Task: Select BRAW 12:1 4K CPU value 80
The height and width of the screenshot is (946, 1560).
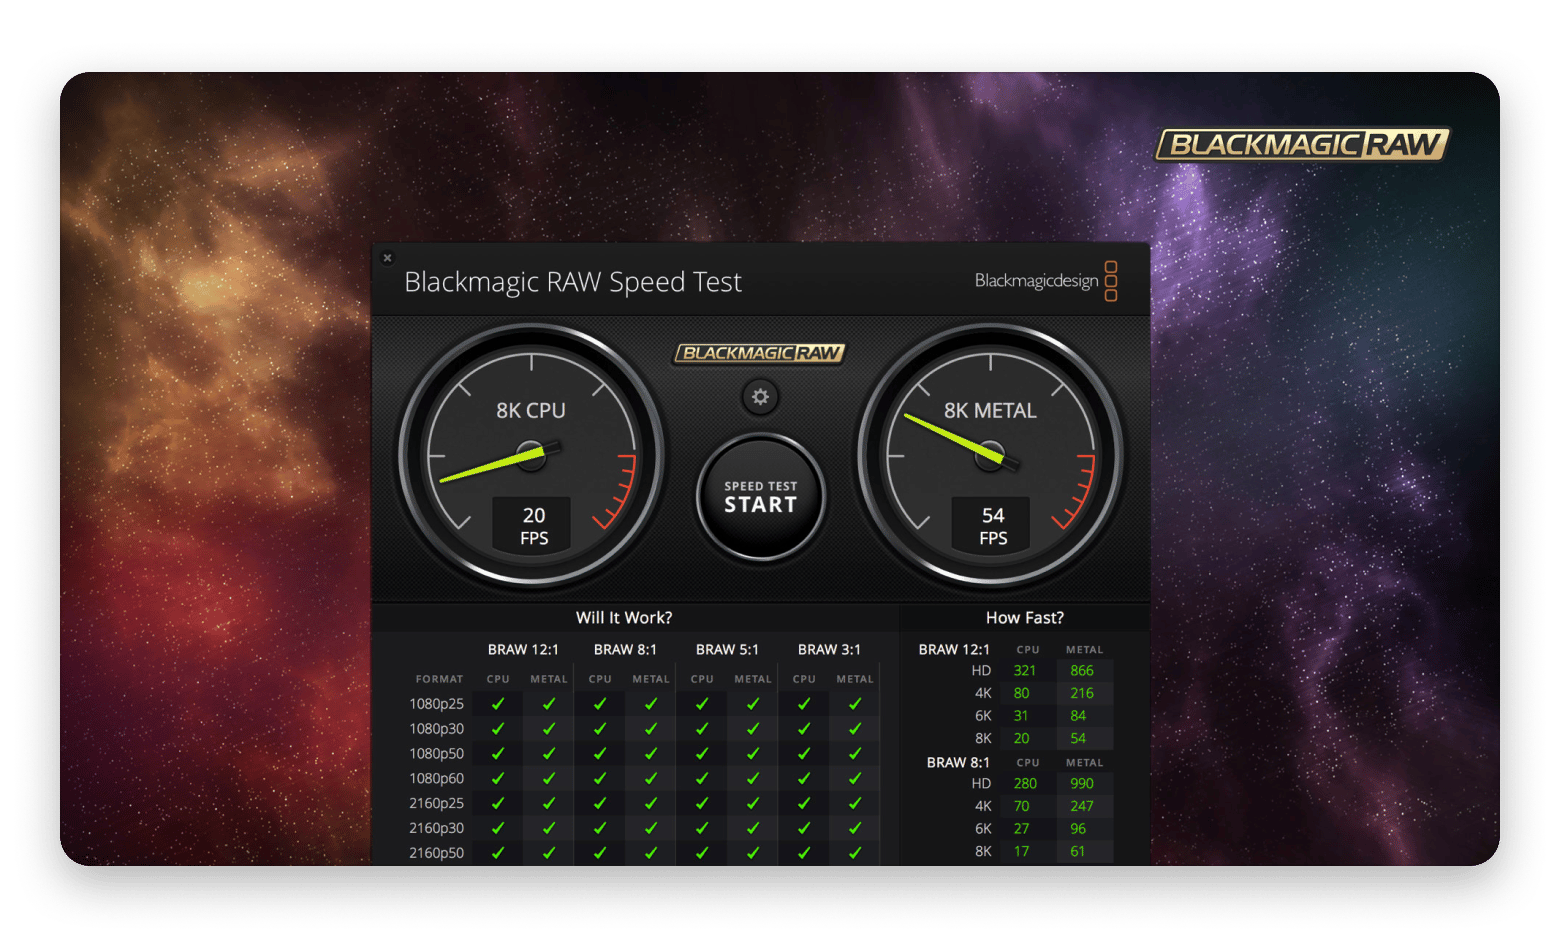Action: tap(1021, 693)
